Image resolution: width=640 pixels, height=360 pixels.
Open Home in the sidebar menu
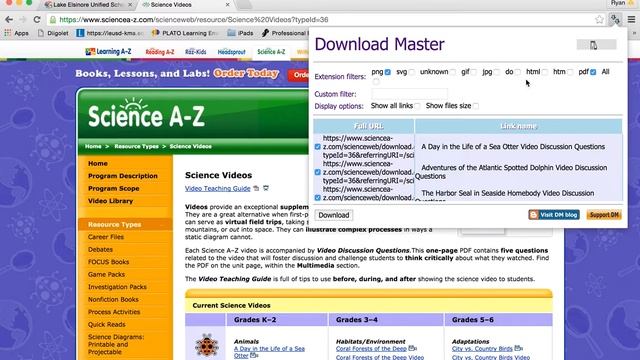[98, 163]
